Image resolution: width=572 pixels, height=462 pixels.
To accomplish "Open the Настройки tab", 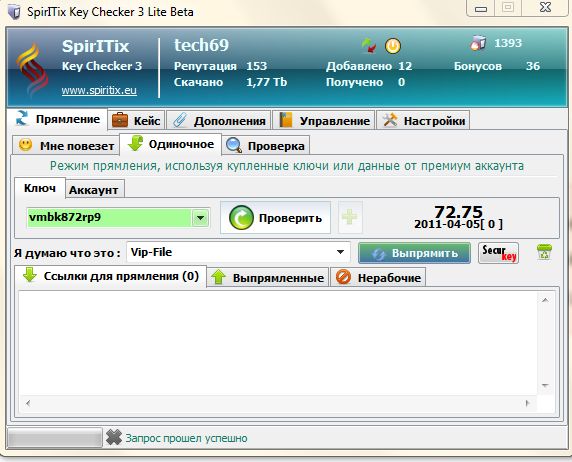I will point(423,120).
